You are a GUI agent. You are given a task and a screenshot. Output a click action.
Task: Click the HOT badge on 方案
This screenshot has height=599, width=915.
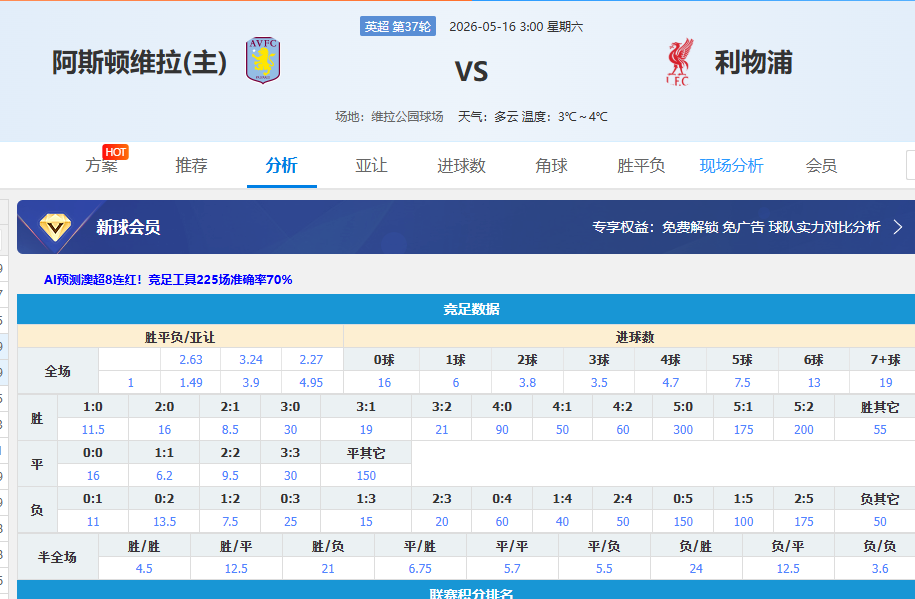point(116,152)
